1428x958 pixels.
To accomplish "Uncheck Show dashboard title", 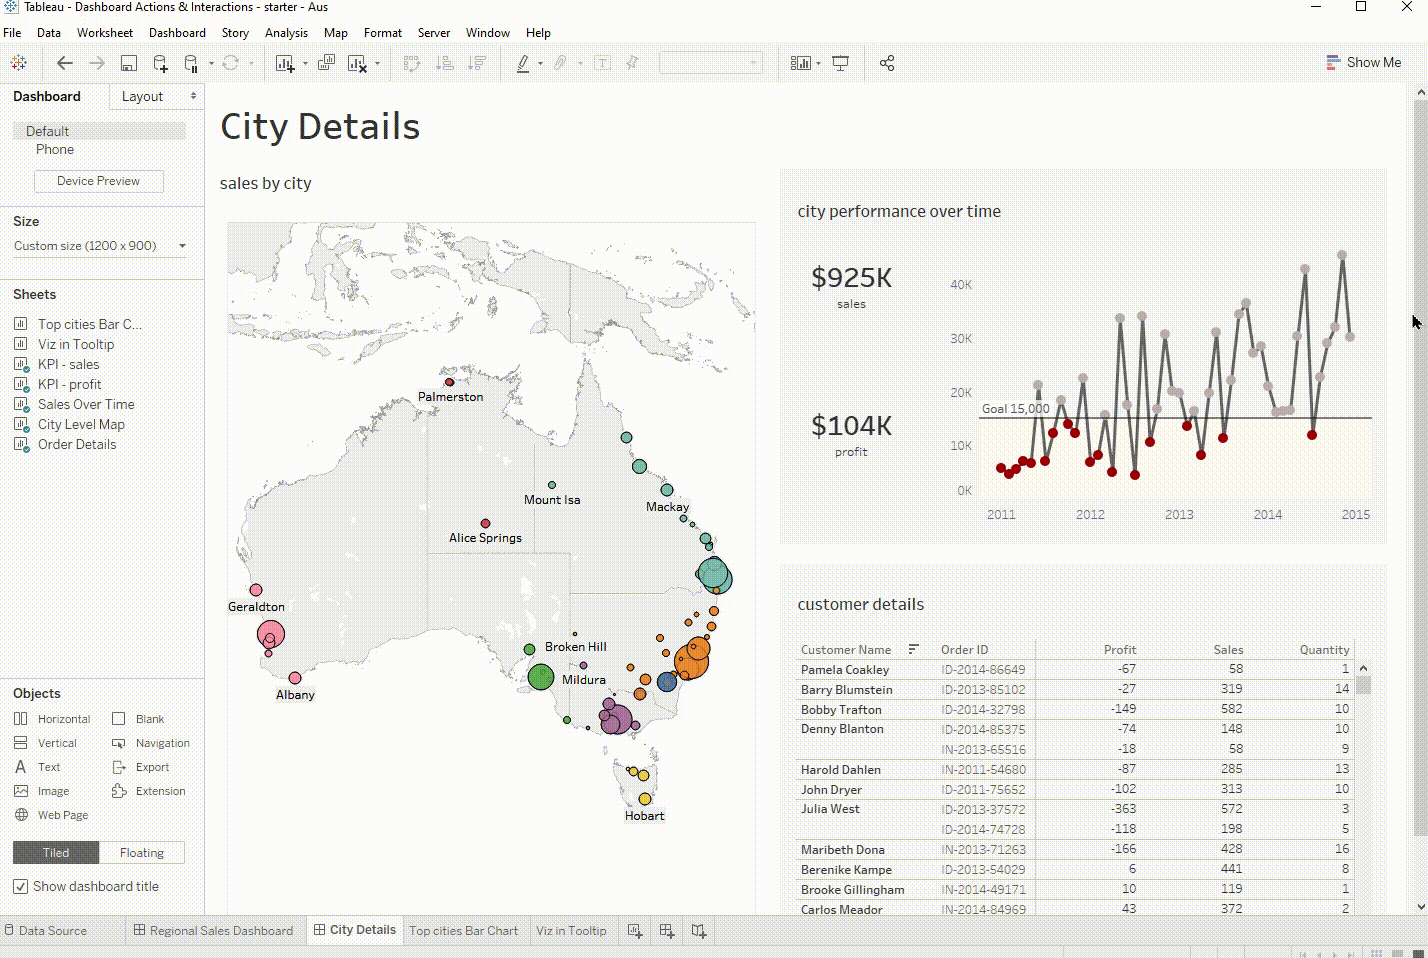I will click(20, 886).
